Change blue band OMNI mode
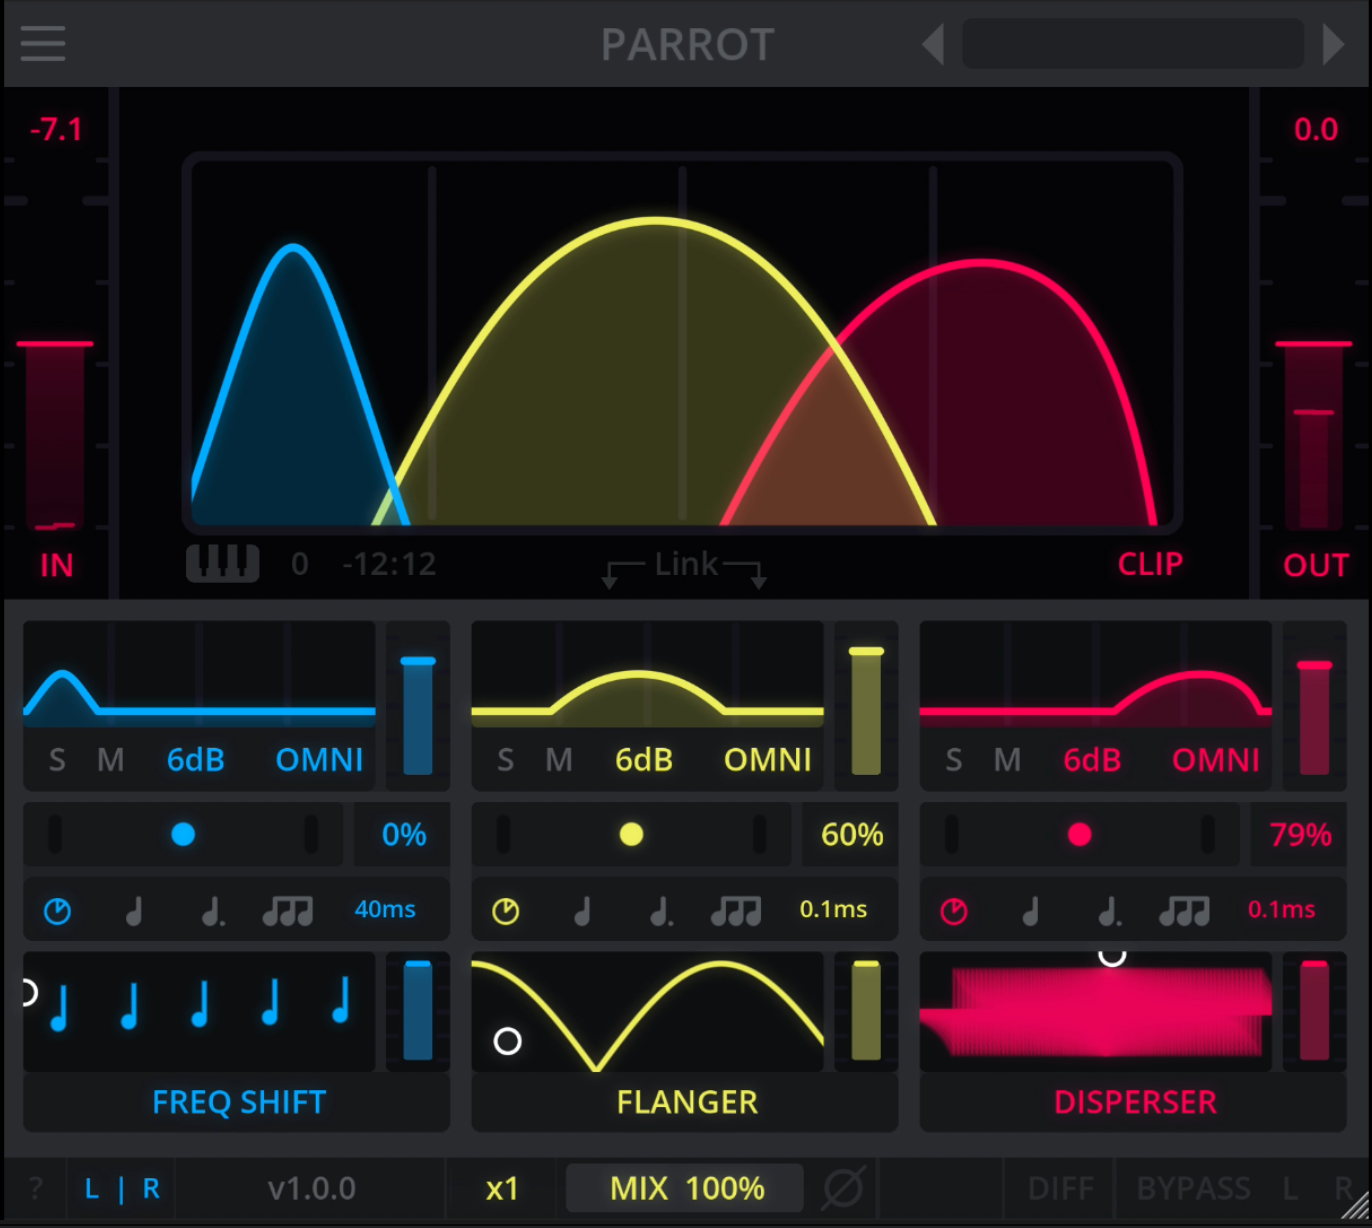Viewport: 1372px width, 1228px height. [319, 760]
